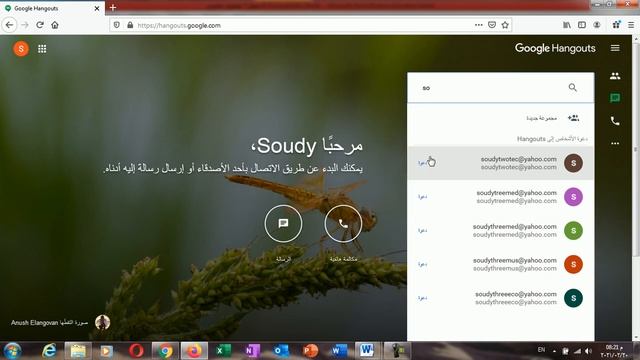
Task: Open Google Chrome from the taskbar
Action: [165, 351]
